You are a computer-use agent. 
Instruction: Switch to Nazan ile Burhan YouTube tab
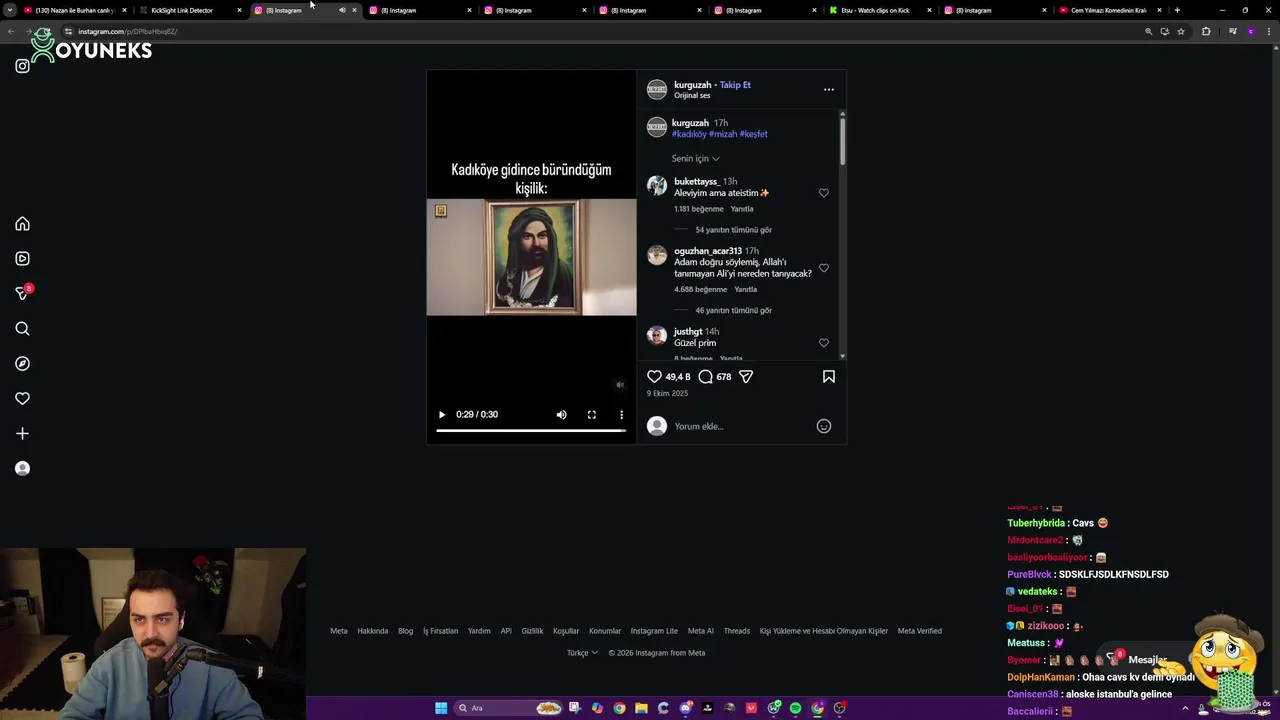click(75, 10)
